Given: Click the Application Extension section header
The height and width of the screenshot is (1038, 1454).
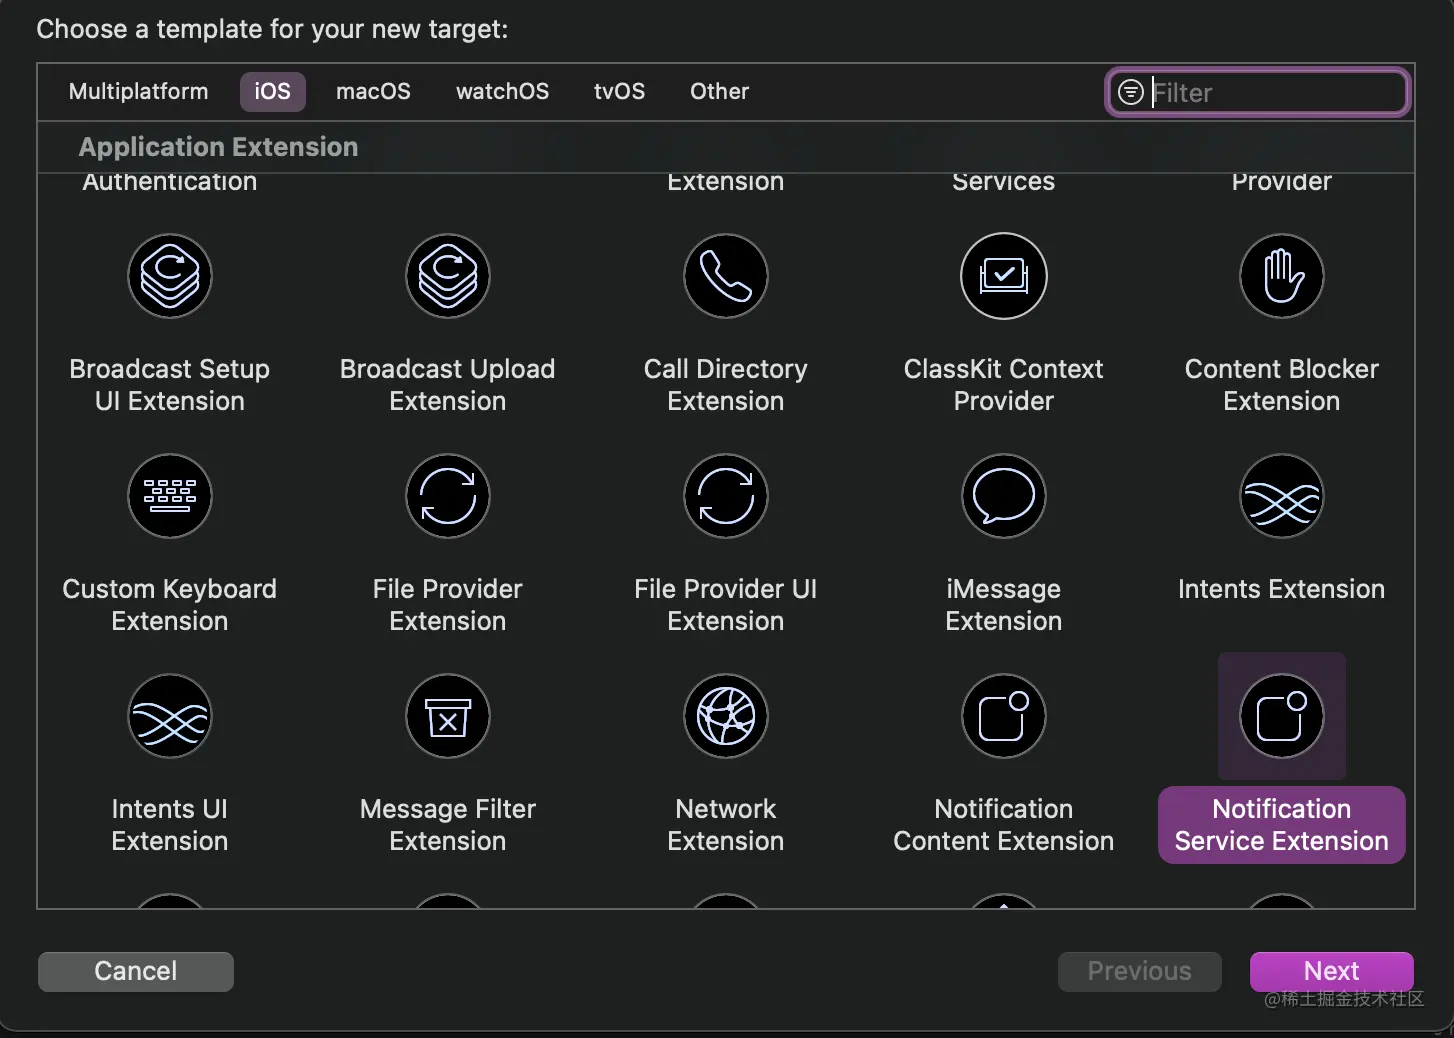Looking at the screenshot, I should pyautogui.click(x=218, y=147).
